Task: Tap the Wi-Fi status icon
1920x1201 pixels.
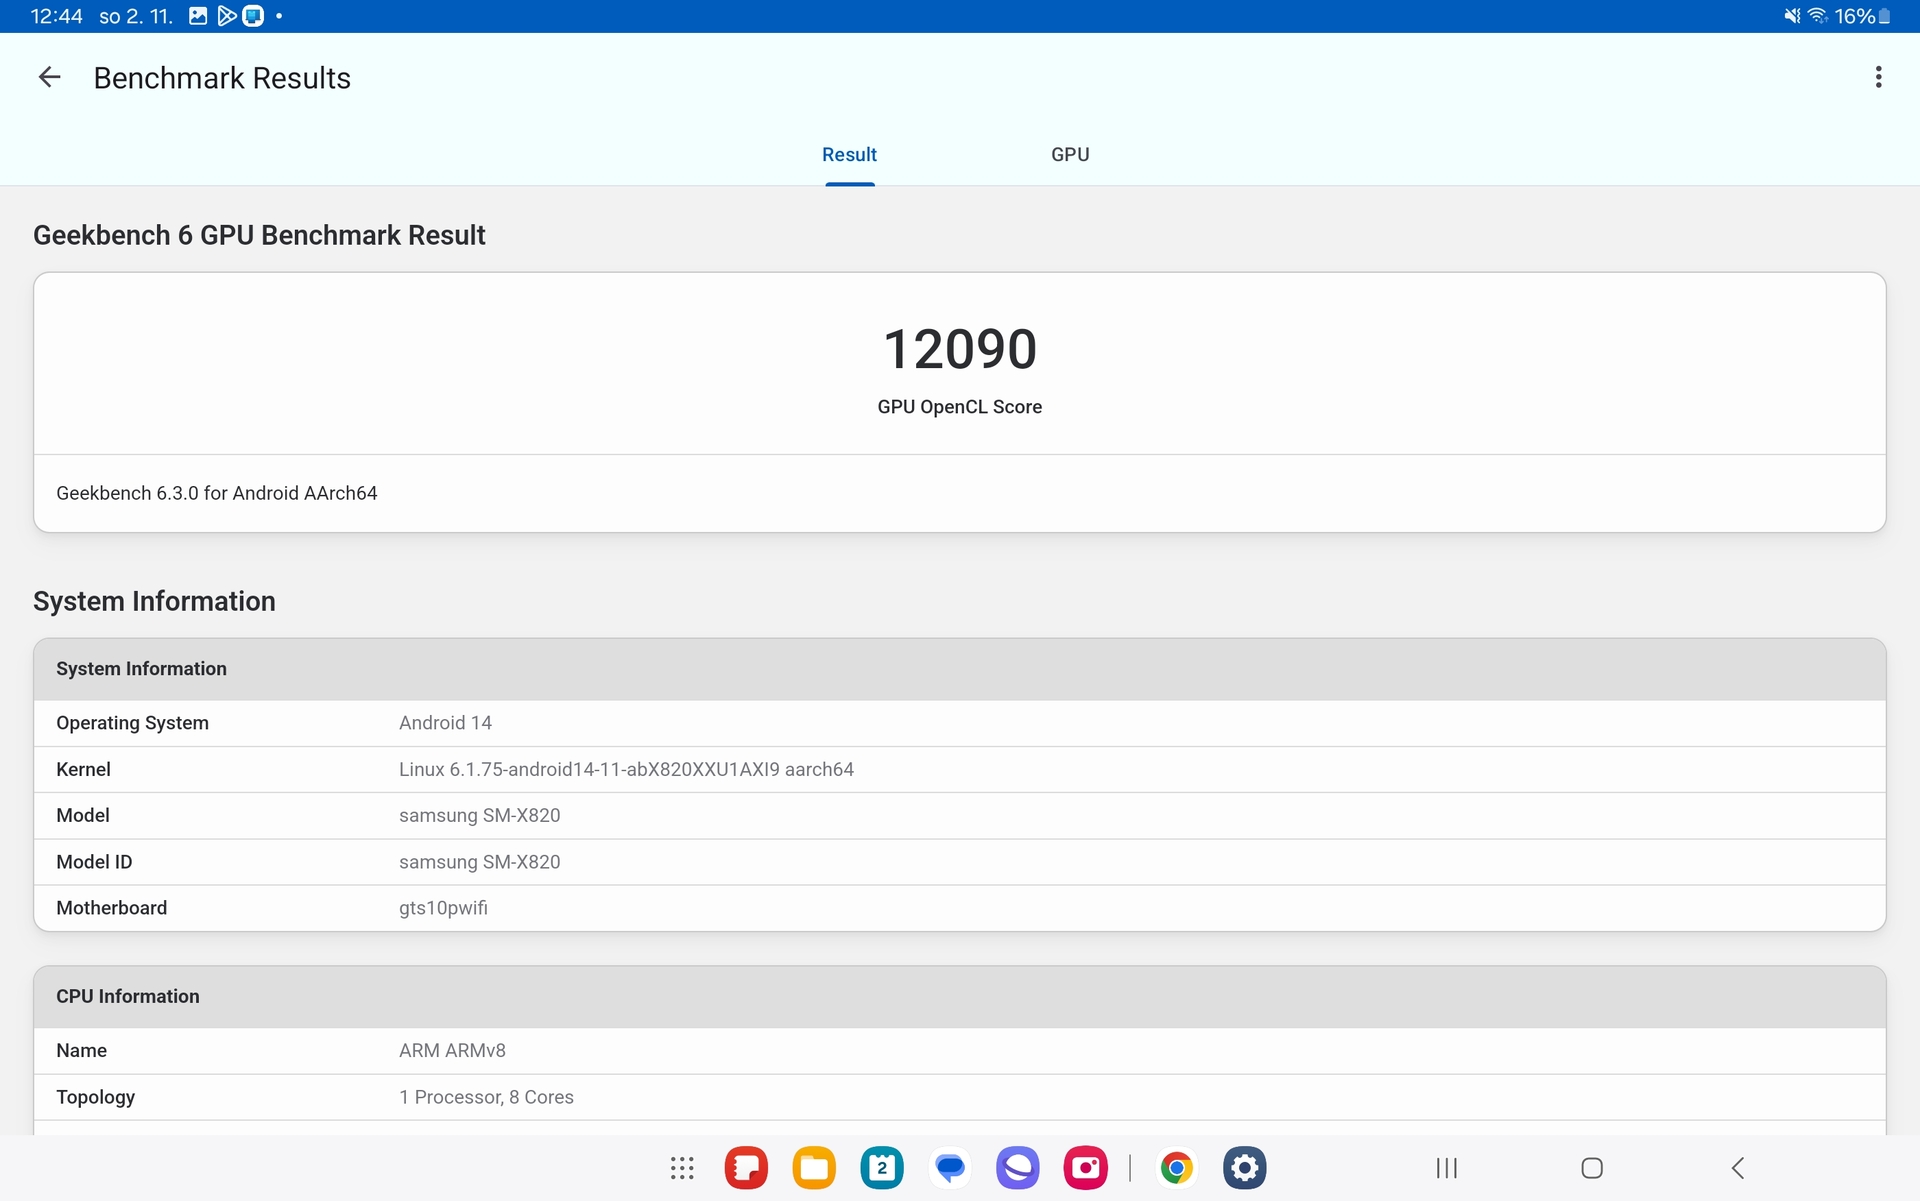Action: (x=1815, y=16)
